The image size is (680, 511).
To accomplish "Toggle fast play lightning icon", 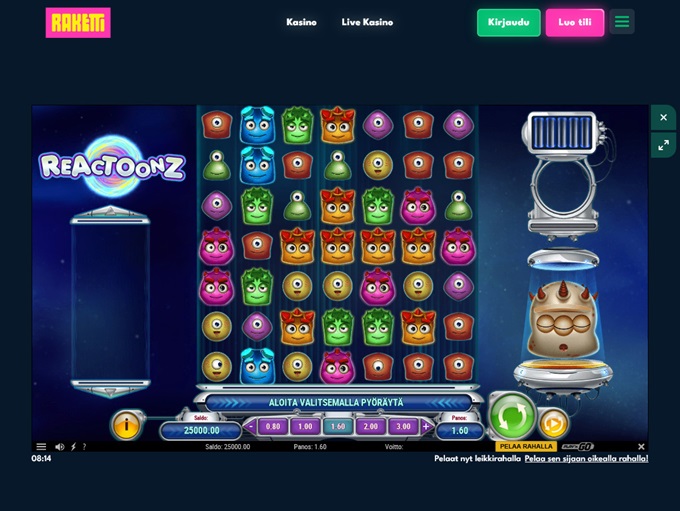I will point(73,447).
